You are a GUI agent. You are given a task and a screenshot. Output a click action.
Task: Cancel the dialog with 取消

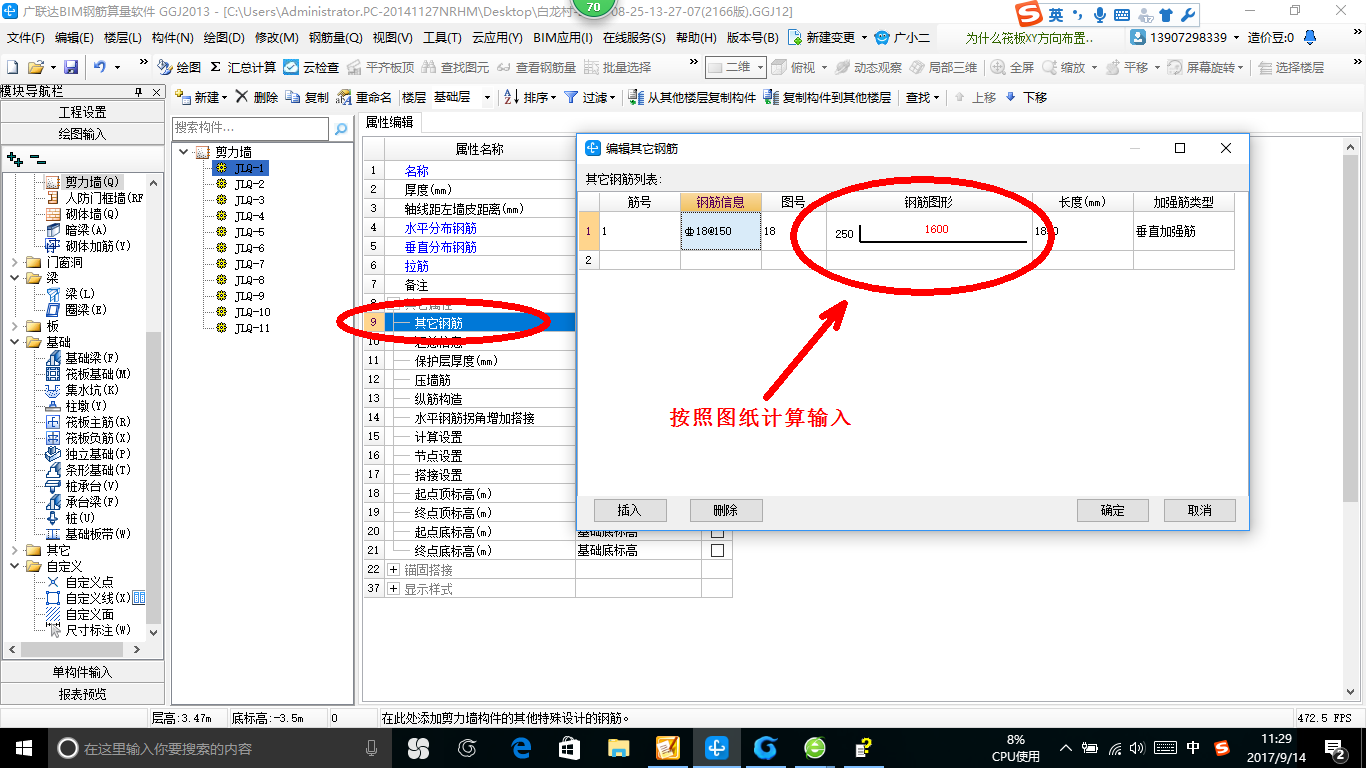click(1200, 510)
